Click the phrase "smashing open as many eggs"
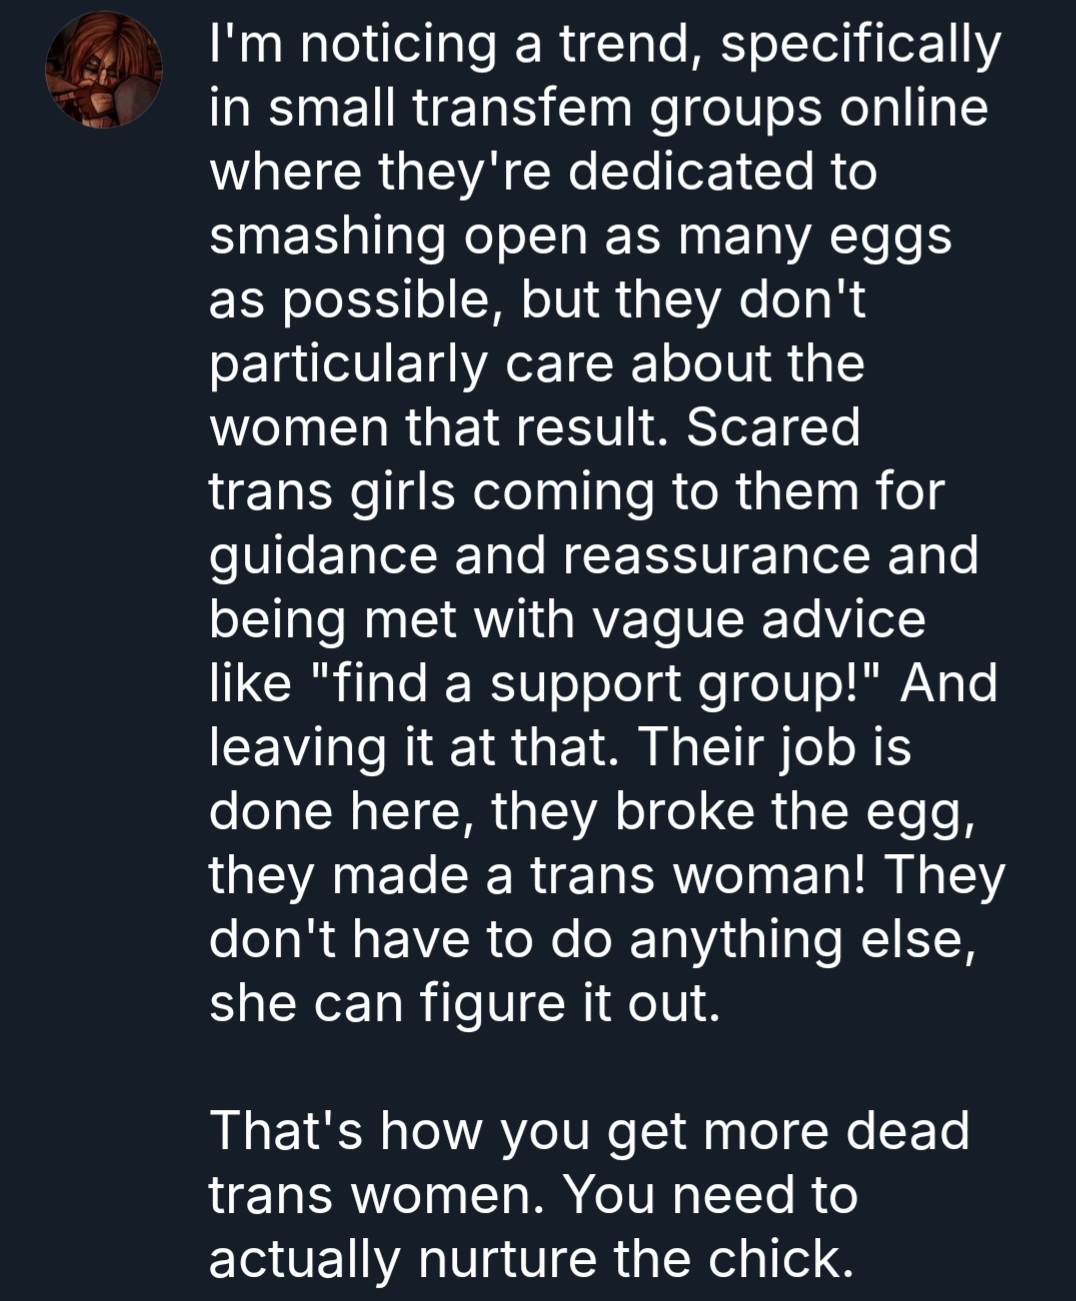1076x1301 pixels. pyautogui.click(x=580, y=237)
